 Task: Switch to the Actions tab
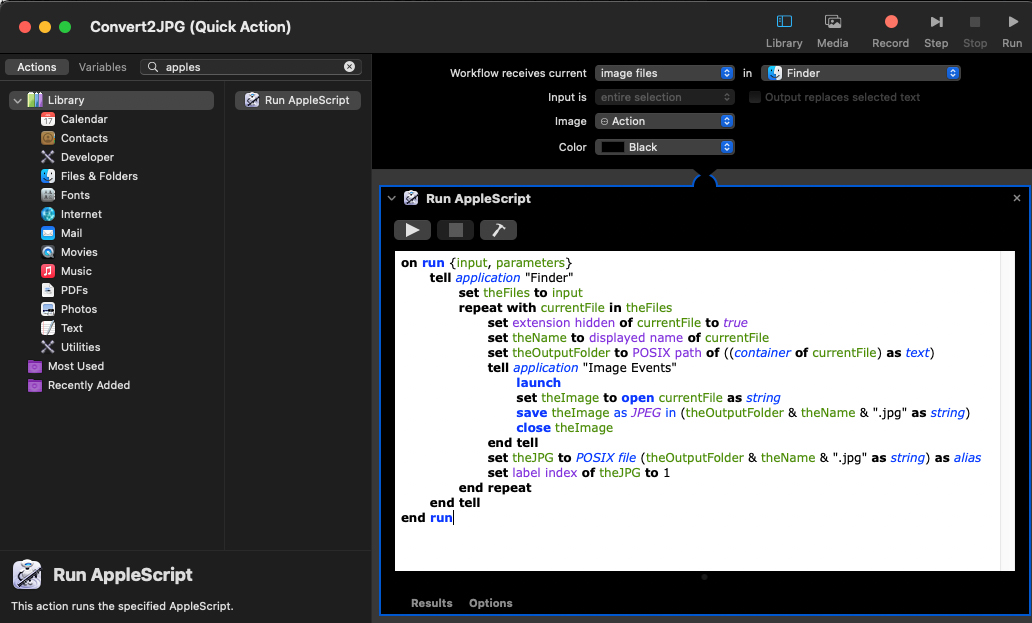tap(37, 67)
